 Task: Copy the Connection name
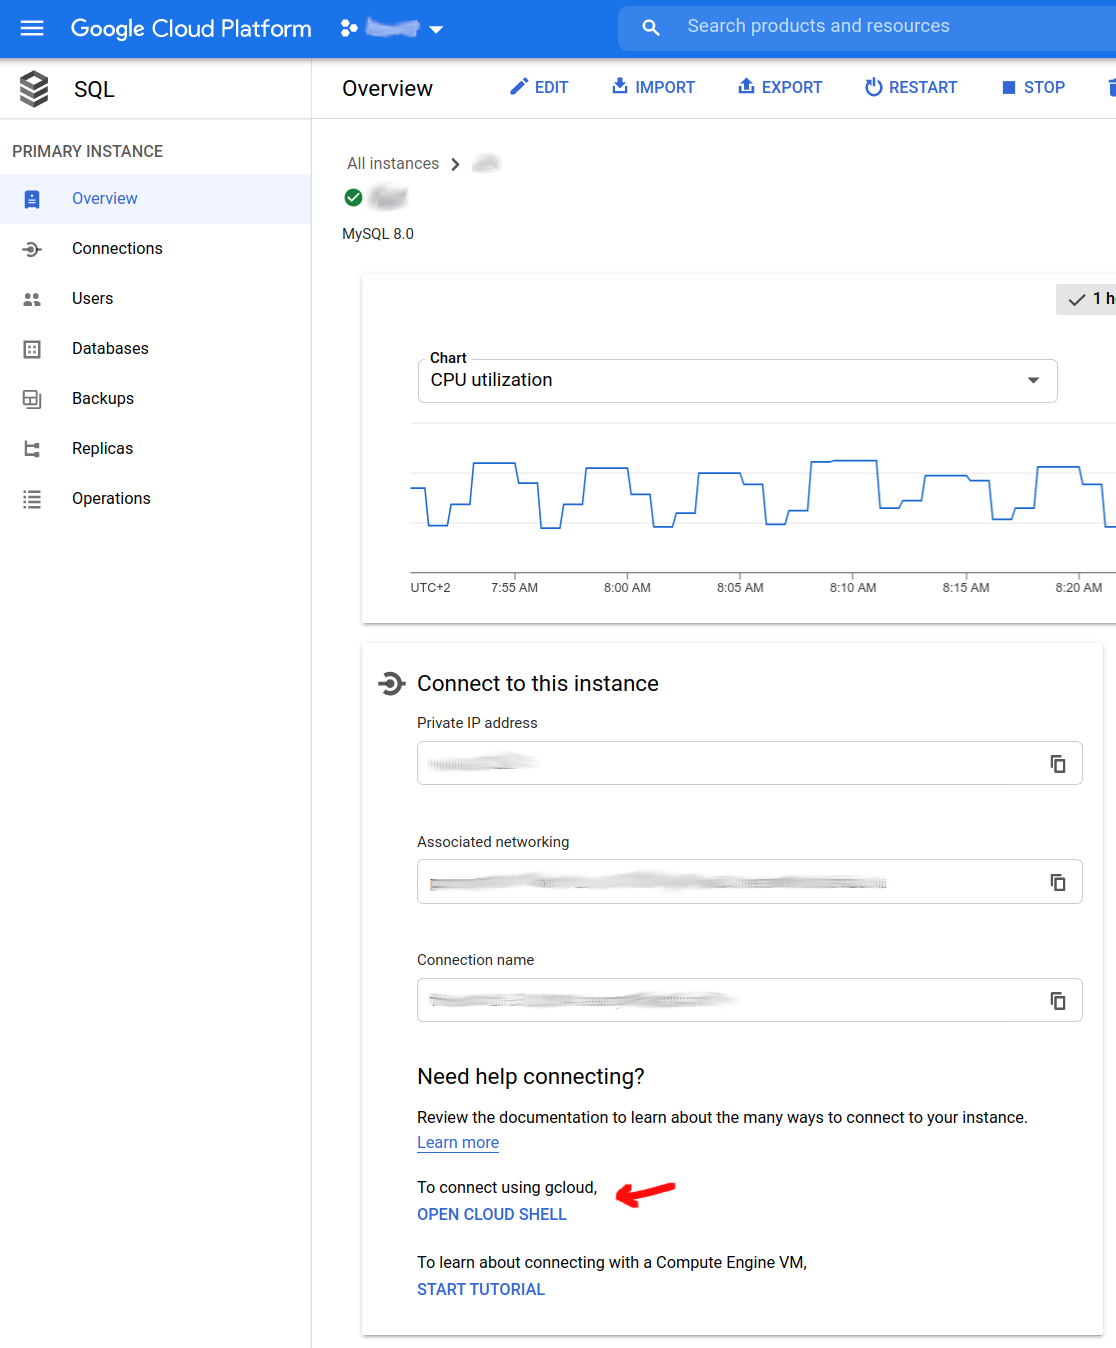click(x=1058, y=1001)
